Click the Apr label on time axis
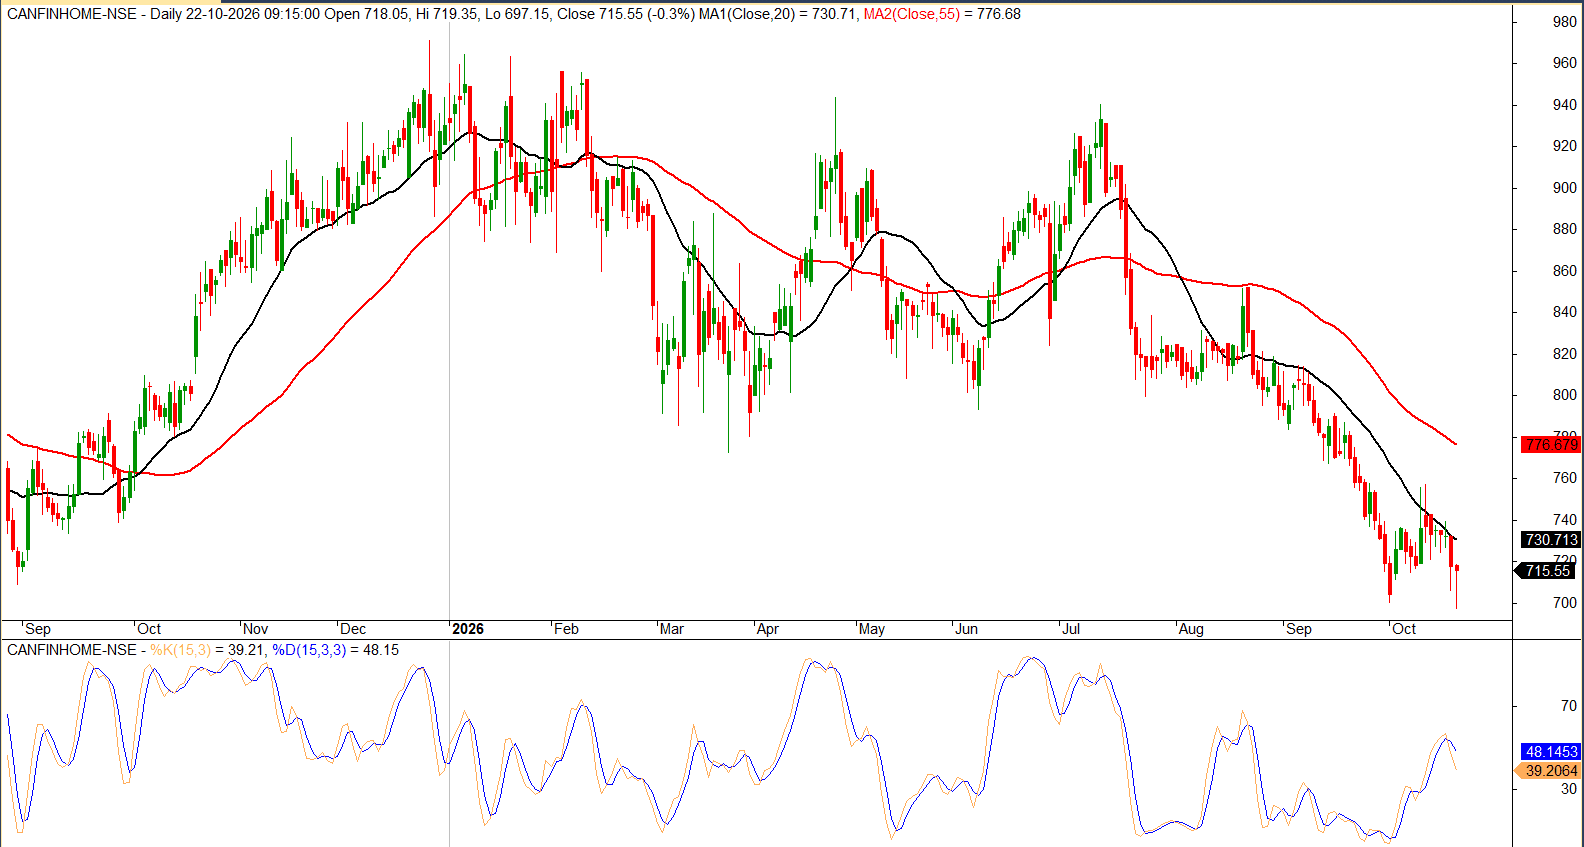This screenshot has height=847, width=1584. click(768, 629)
